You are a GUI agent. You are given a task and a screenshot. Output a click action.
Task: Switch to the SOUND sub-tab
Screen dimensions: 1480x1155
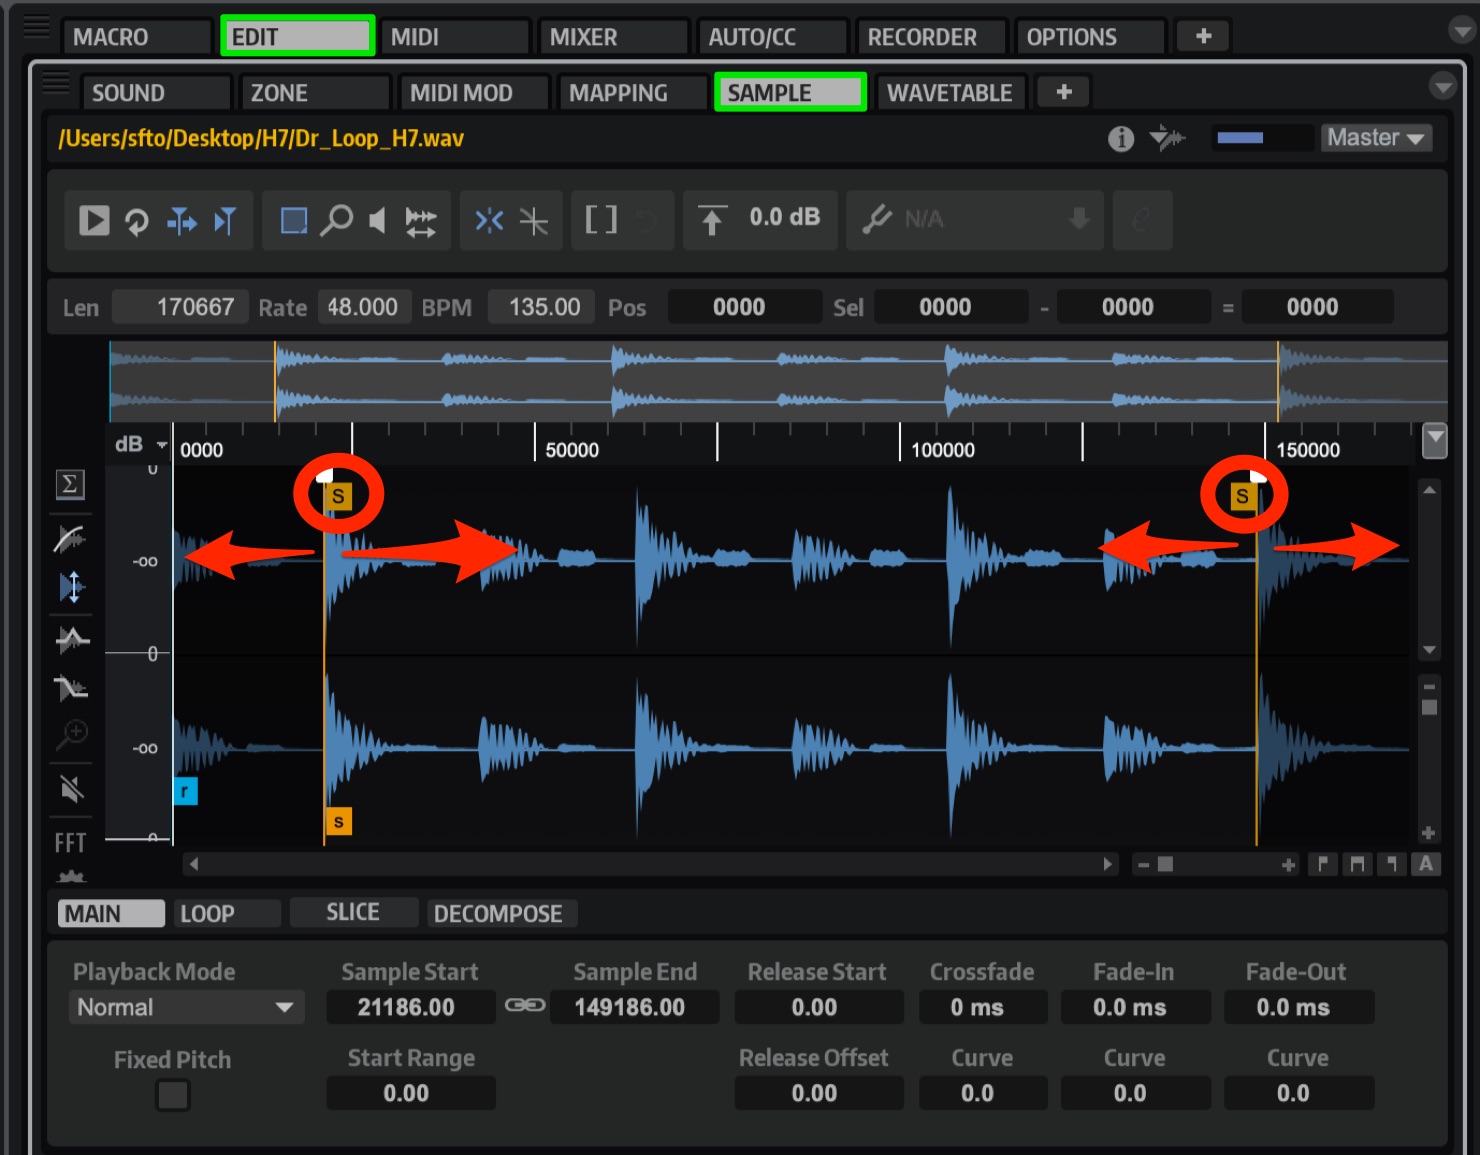pos(156,93)
